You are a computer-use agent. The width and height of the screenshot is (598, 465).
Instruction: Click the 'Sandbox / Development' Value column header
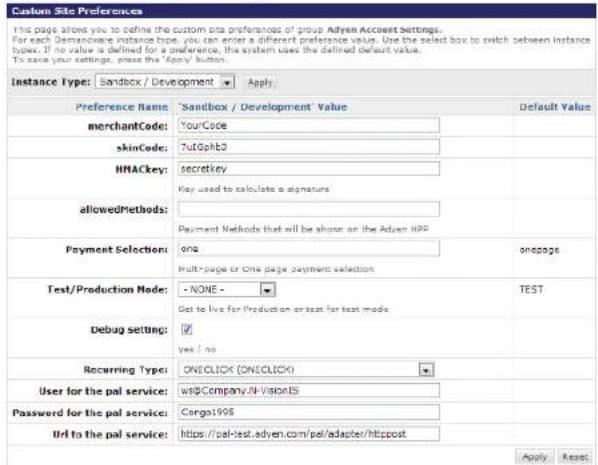click(263, 107)
